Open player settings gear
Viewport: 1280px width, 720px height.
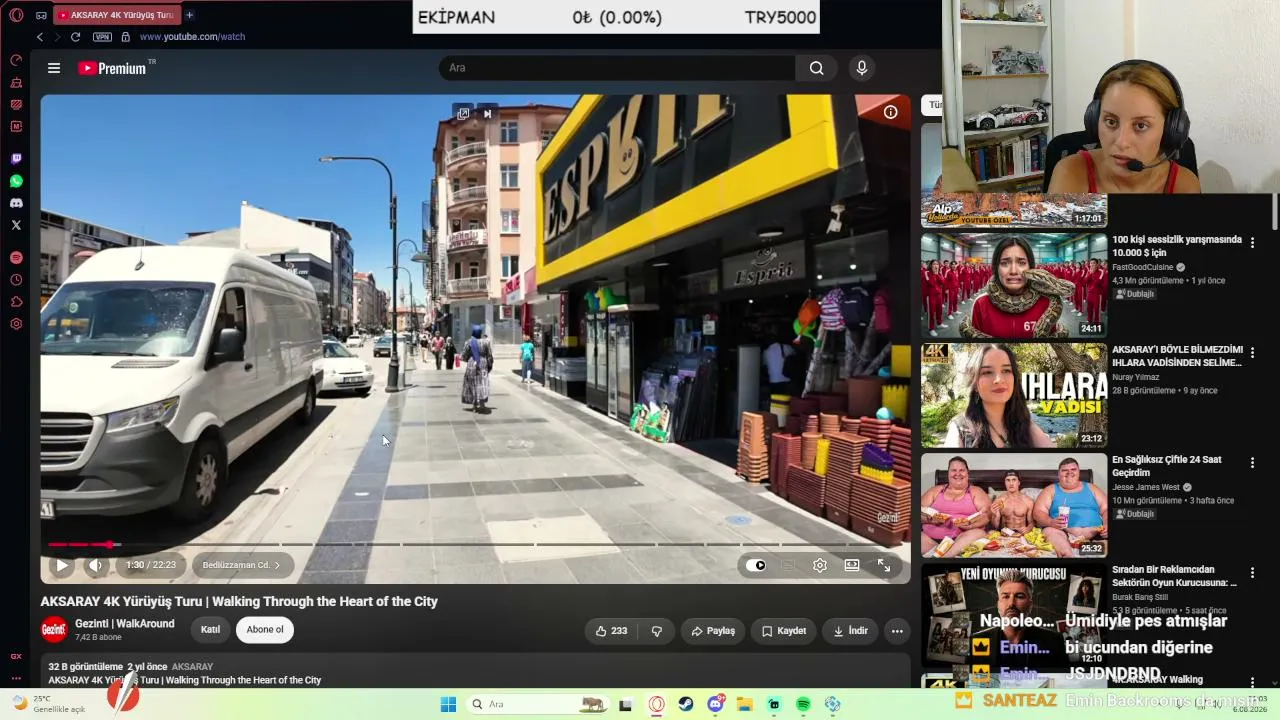820,565
